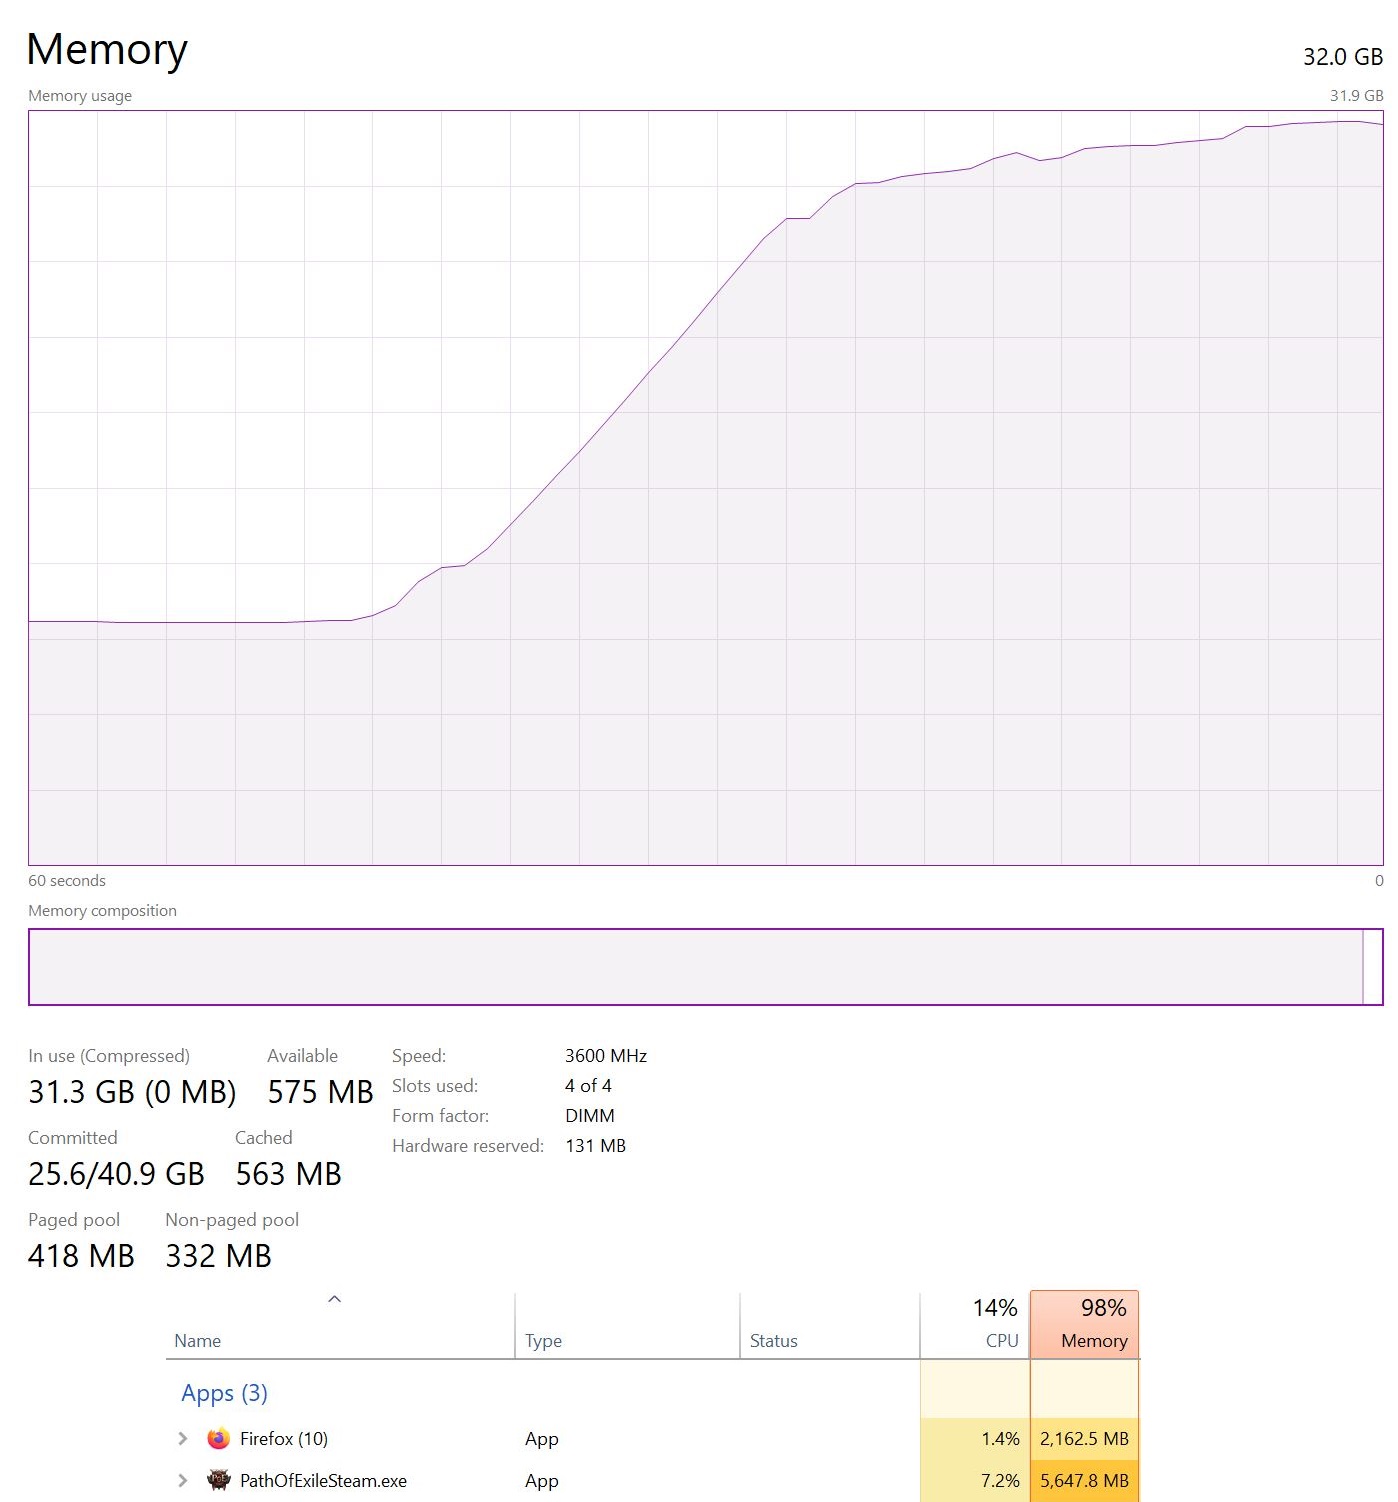Image resolution: width=1398 pixels, height=1502 pixels.
Task: Click the 31.3 GB (0 MB) value
Action: click(x=132, y=1092)
